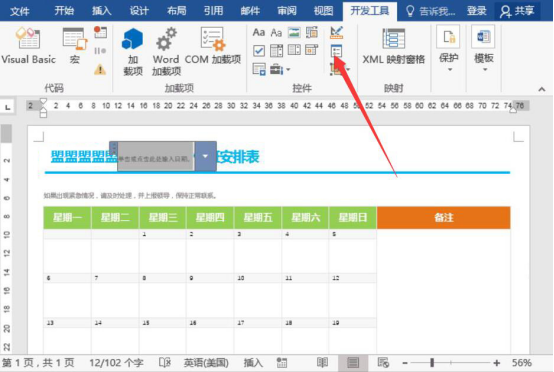Open the date picker dropdown arrow
This screenshot has height=372, width=554.
(x=205, y=156)
